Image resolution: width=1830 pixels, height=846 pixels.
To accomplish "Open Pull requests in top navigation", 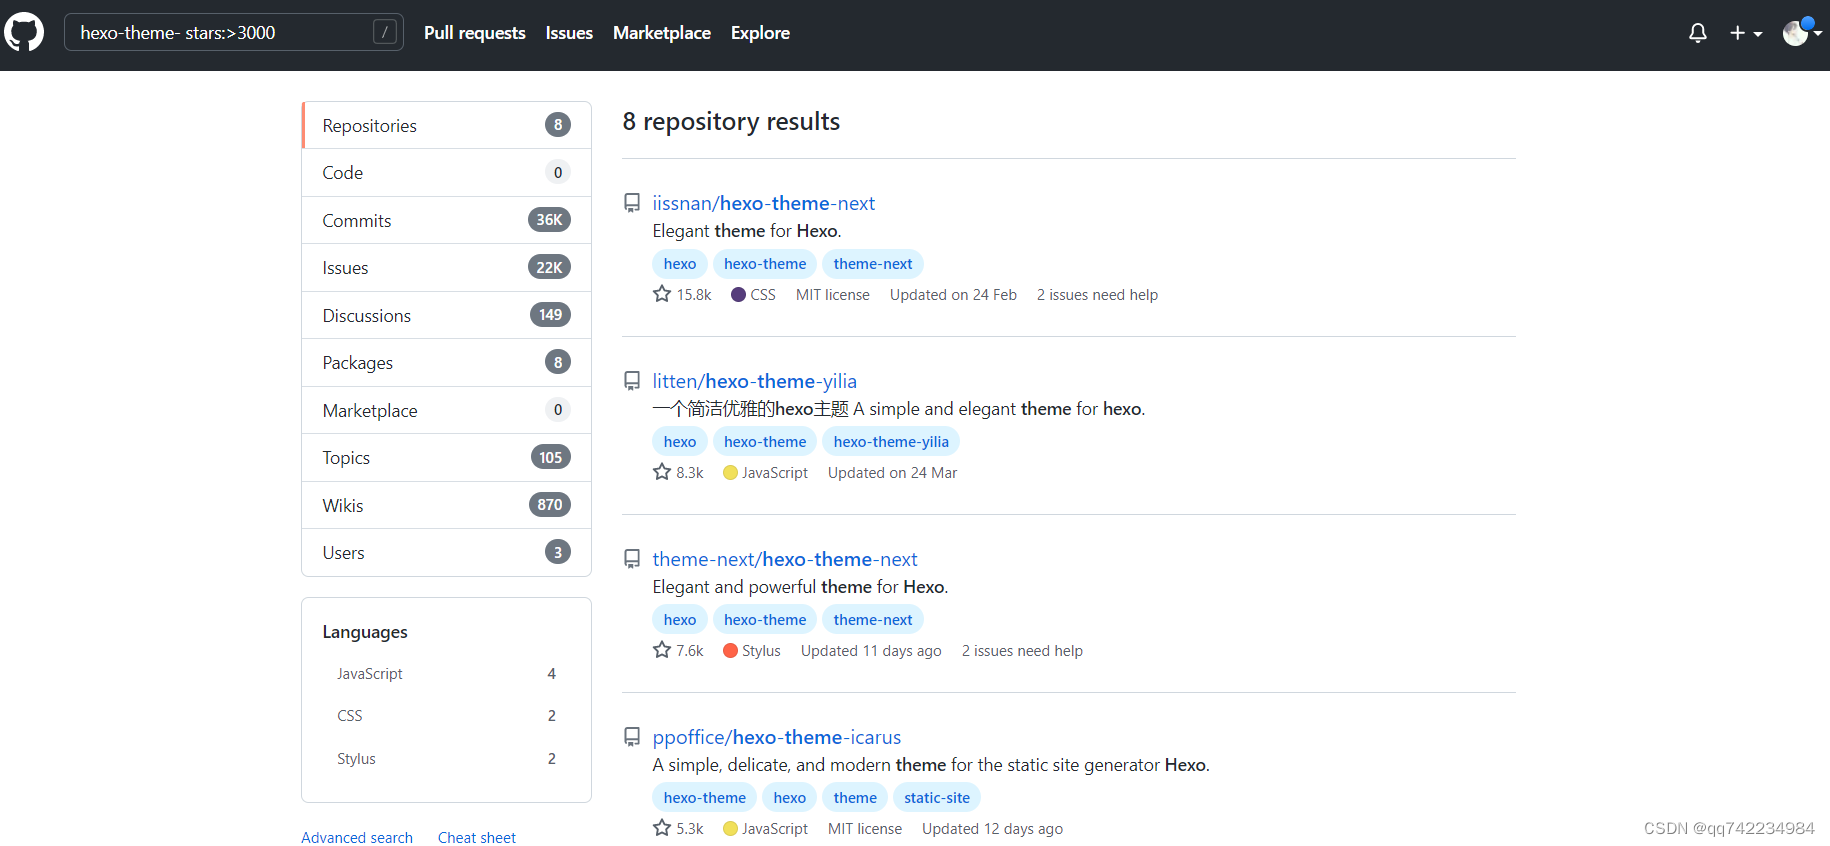I will (x=474, y=33).
